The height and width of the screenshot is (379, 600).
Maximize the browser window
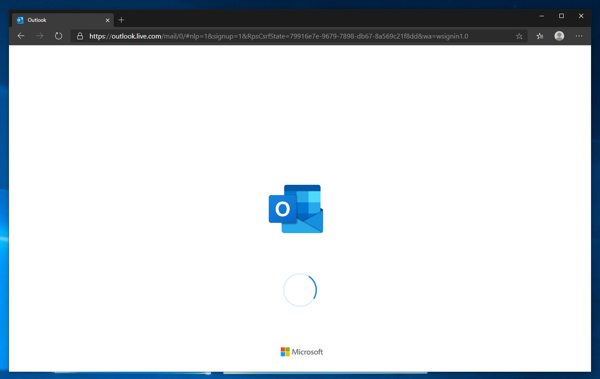pos(561,16)
